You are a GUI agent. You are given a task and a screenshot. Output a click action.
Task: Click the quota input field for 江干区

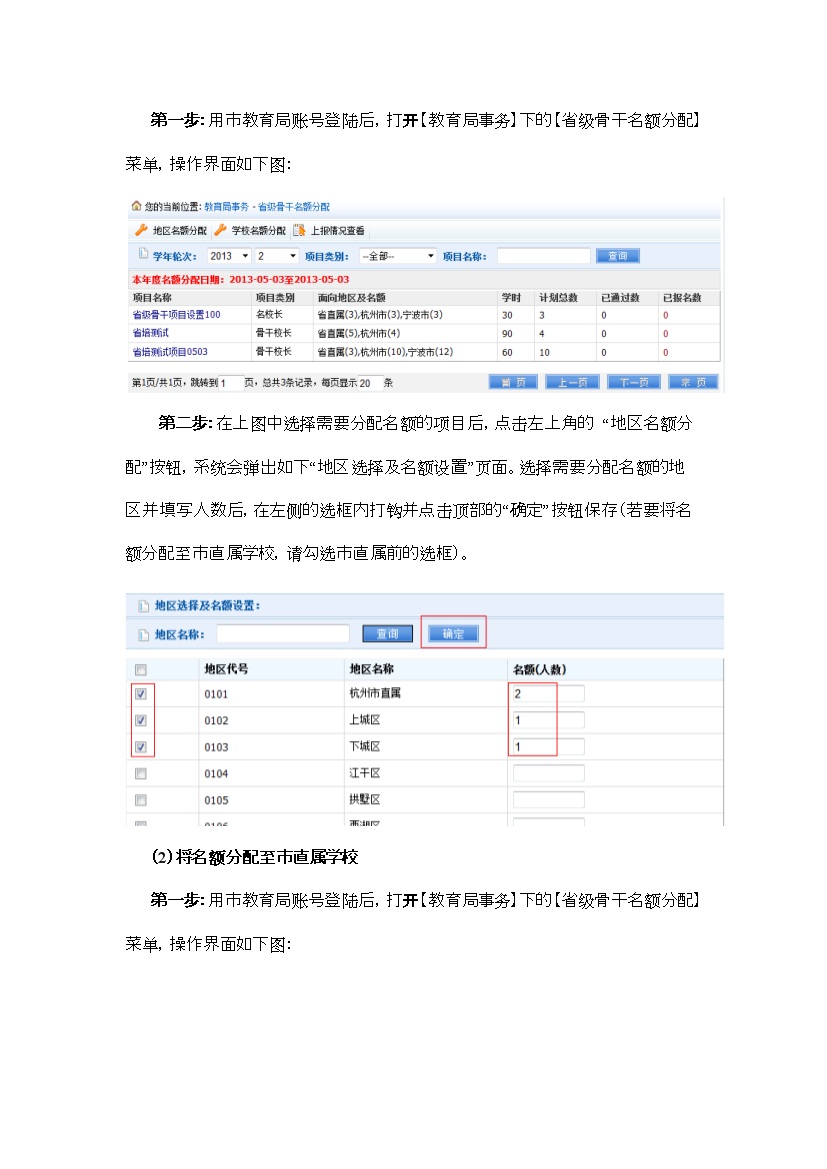[548, 773]
